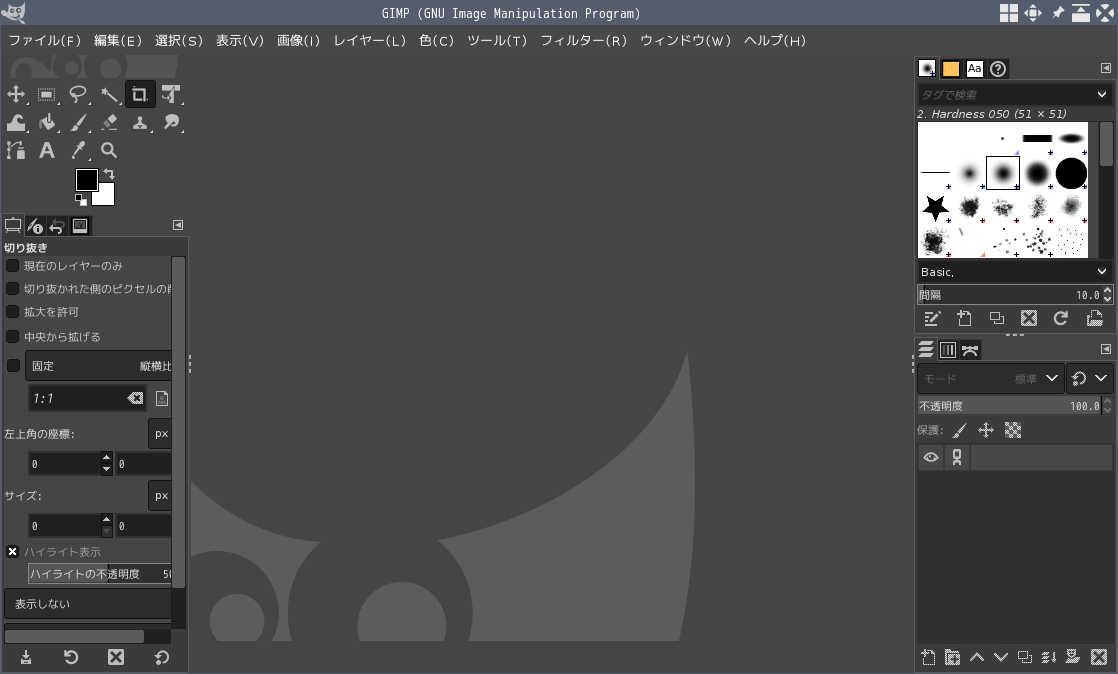Toggle lock pixels paintbrush icon
Viewport: 1118px width, 674px height.
[960, 430]
